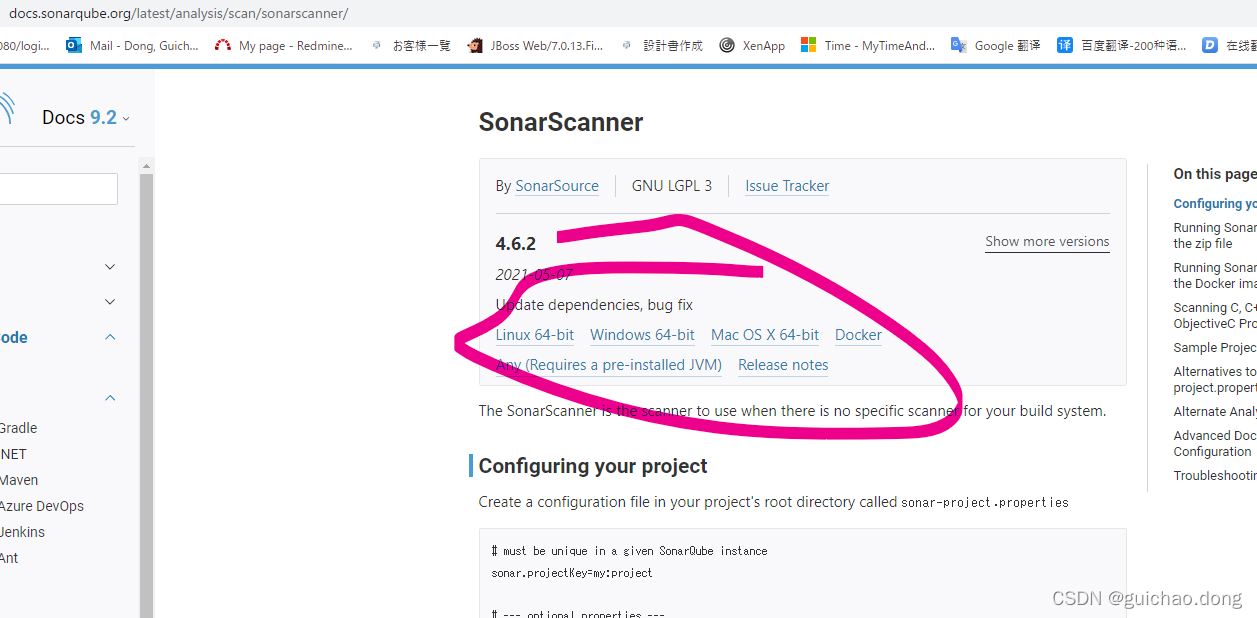Expand the first collapsed sidebar section chevron

pyautogui.click(x=110, y=267)
